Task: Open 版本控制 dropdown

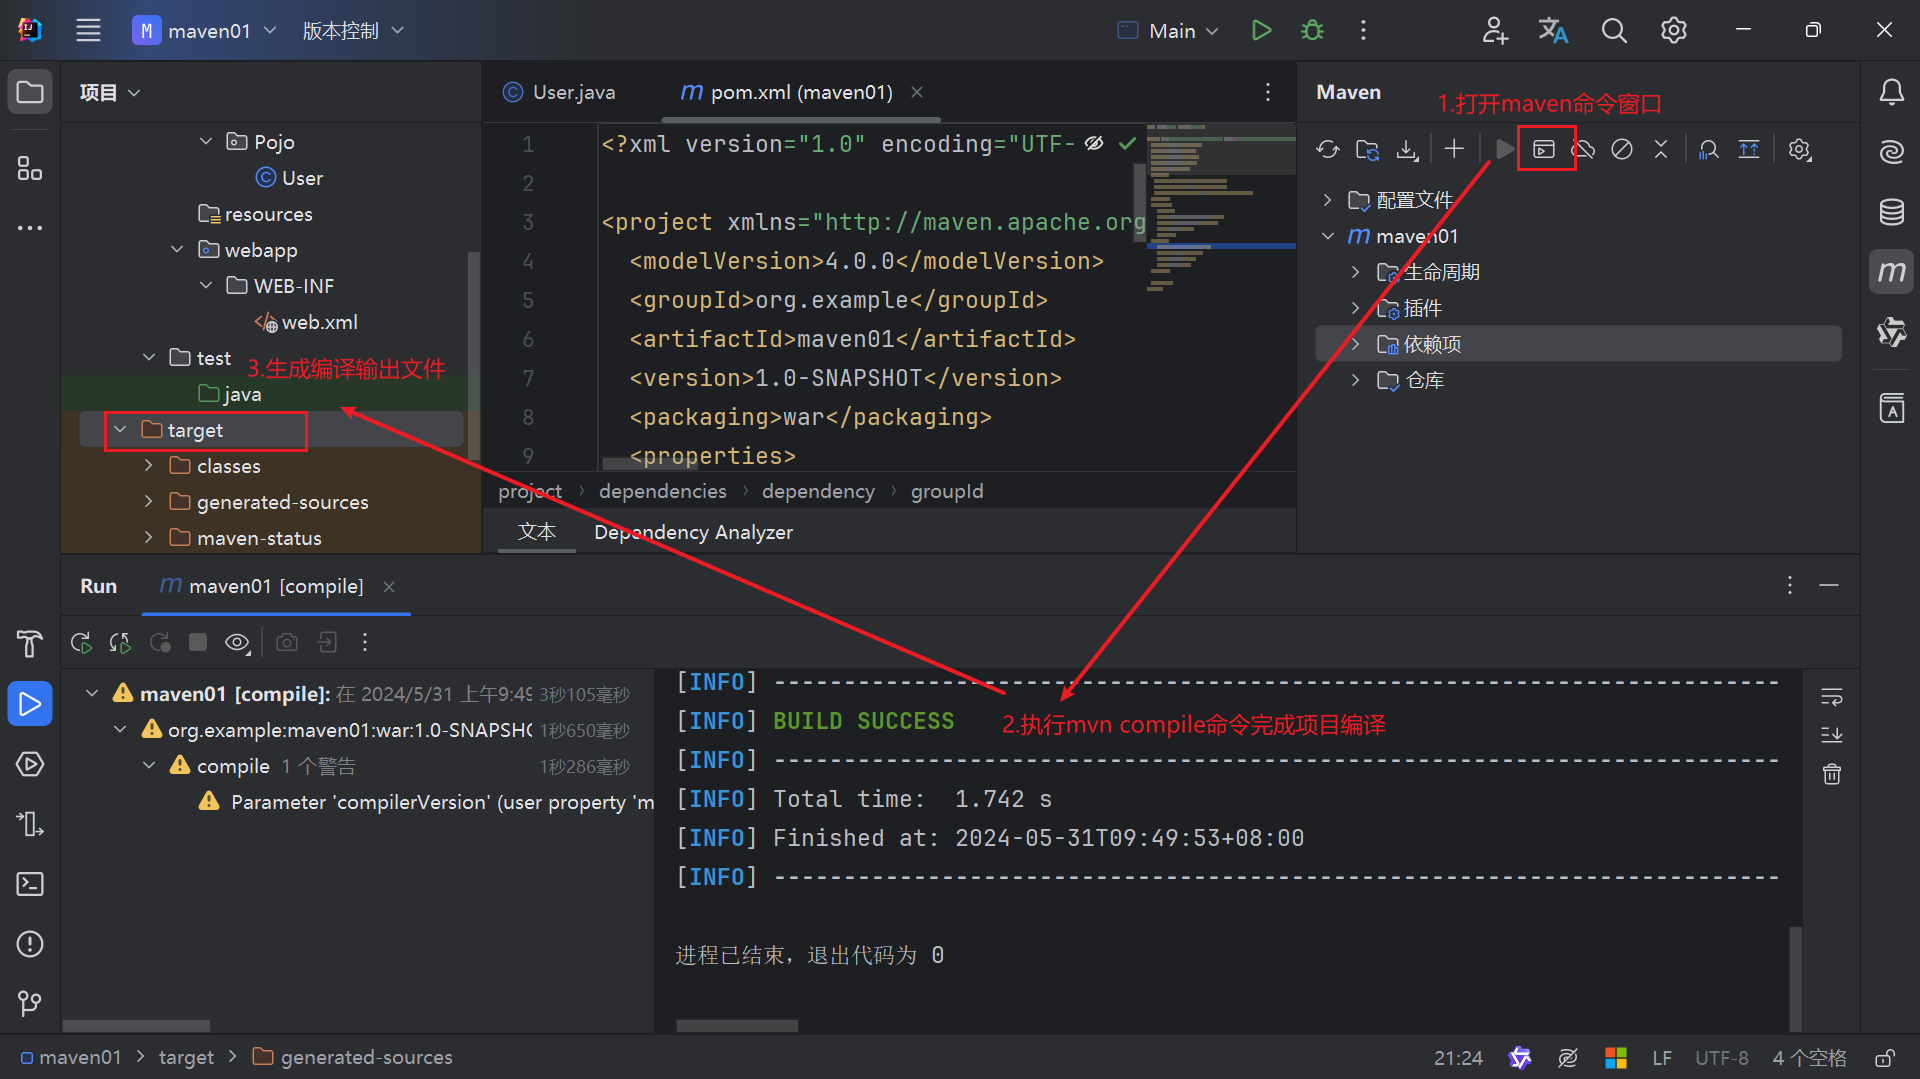Action: pos(353,30)
